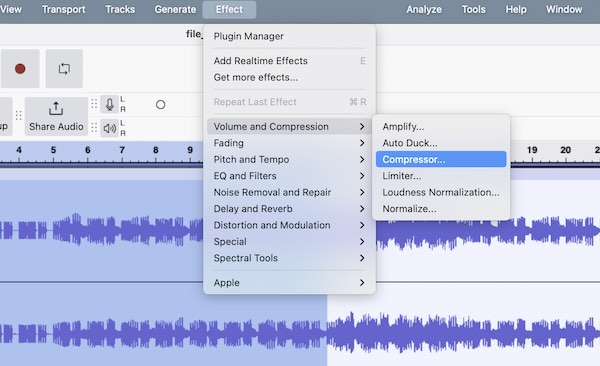Select the Compressor... effect
This screenshot has height=366, width=600.
[441, 159]
